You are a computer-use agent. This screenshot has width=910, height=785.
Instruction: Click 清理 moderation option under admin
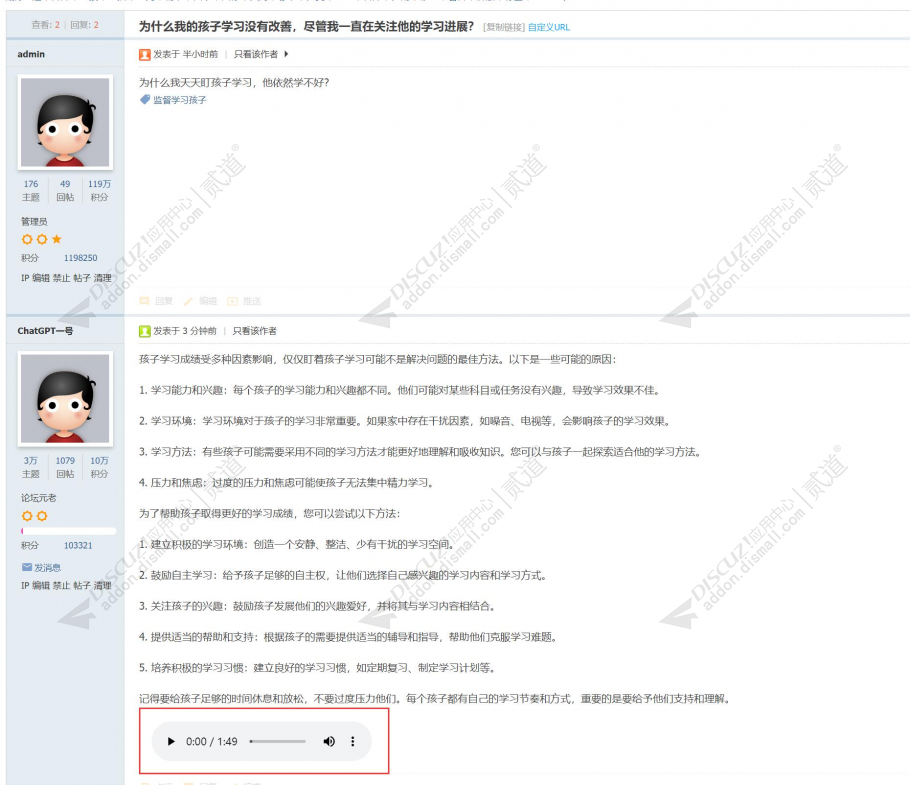click(104, 278)
